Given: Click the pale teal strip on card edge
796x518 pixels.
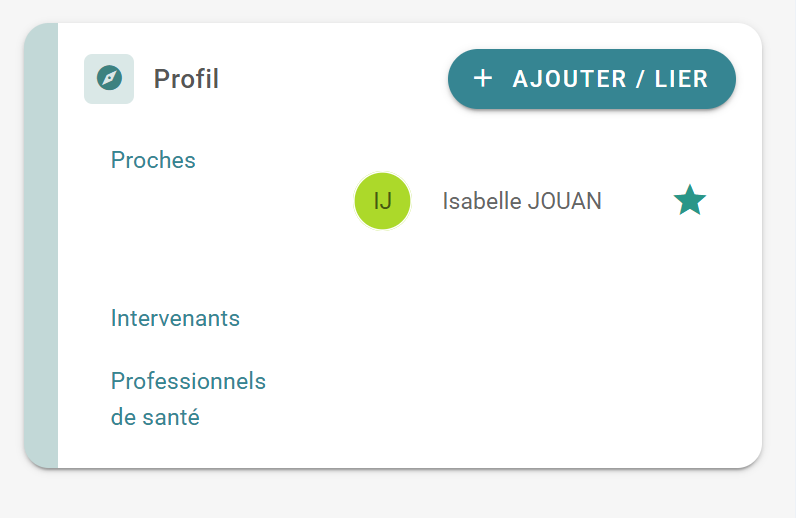Looking at the screenshot, I should tap(41, 245).
